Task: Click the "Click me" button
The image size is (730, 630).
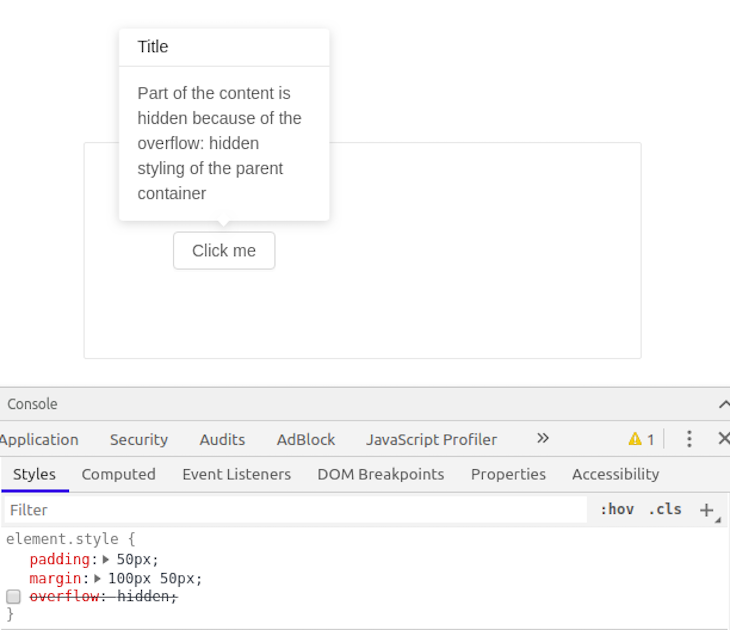Action: pos(224,251)
